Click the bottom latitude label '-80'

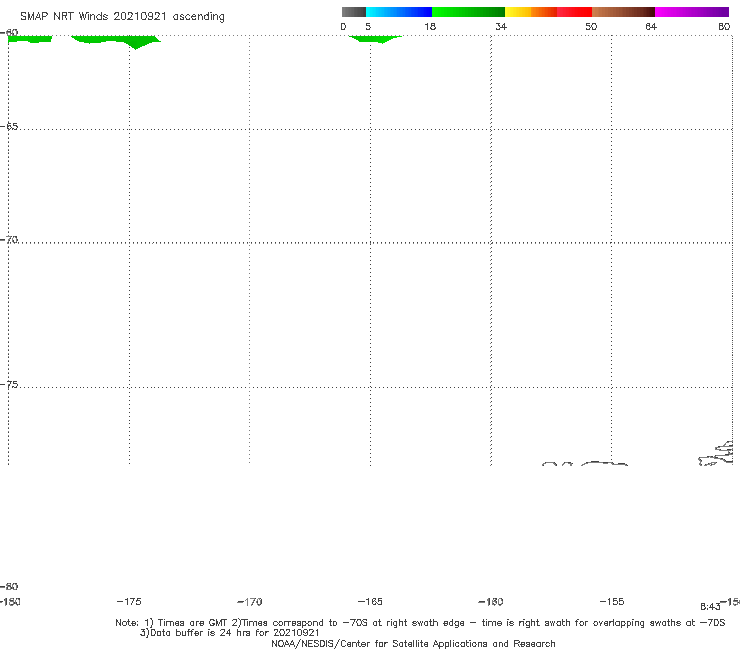coord(9,587)
